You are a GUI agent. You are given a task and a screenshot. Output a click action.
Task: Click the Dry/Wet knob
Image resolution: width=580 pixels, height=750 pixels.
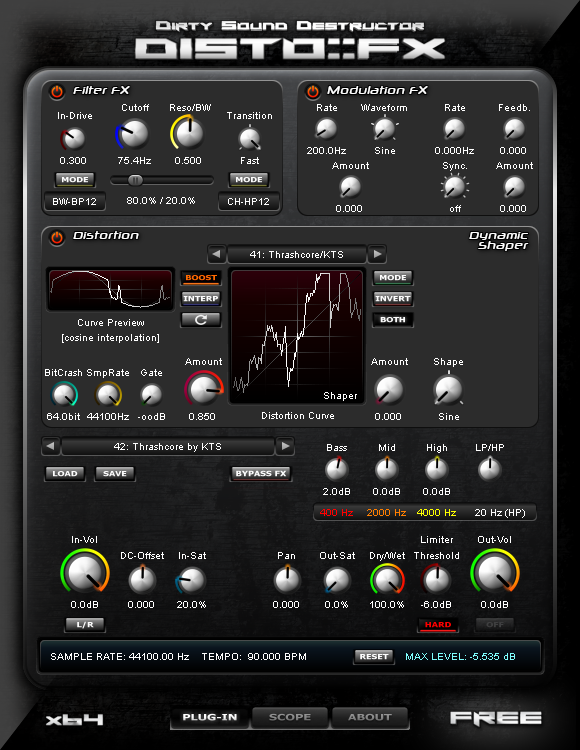pyautogui.click(x=387, y=579)
